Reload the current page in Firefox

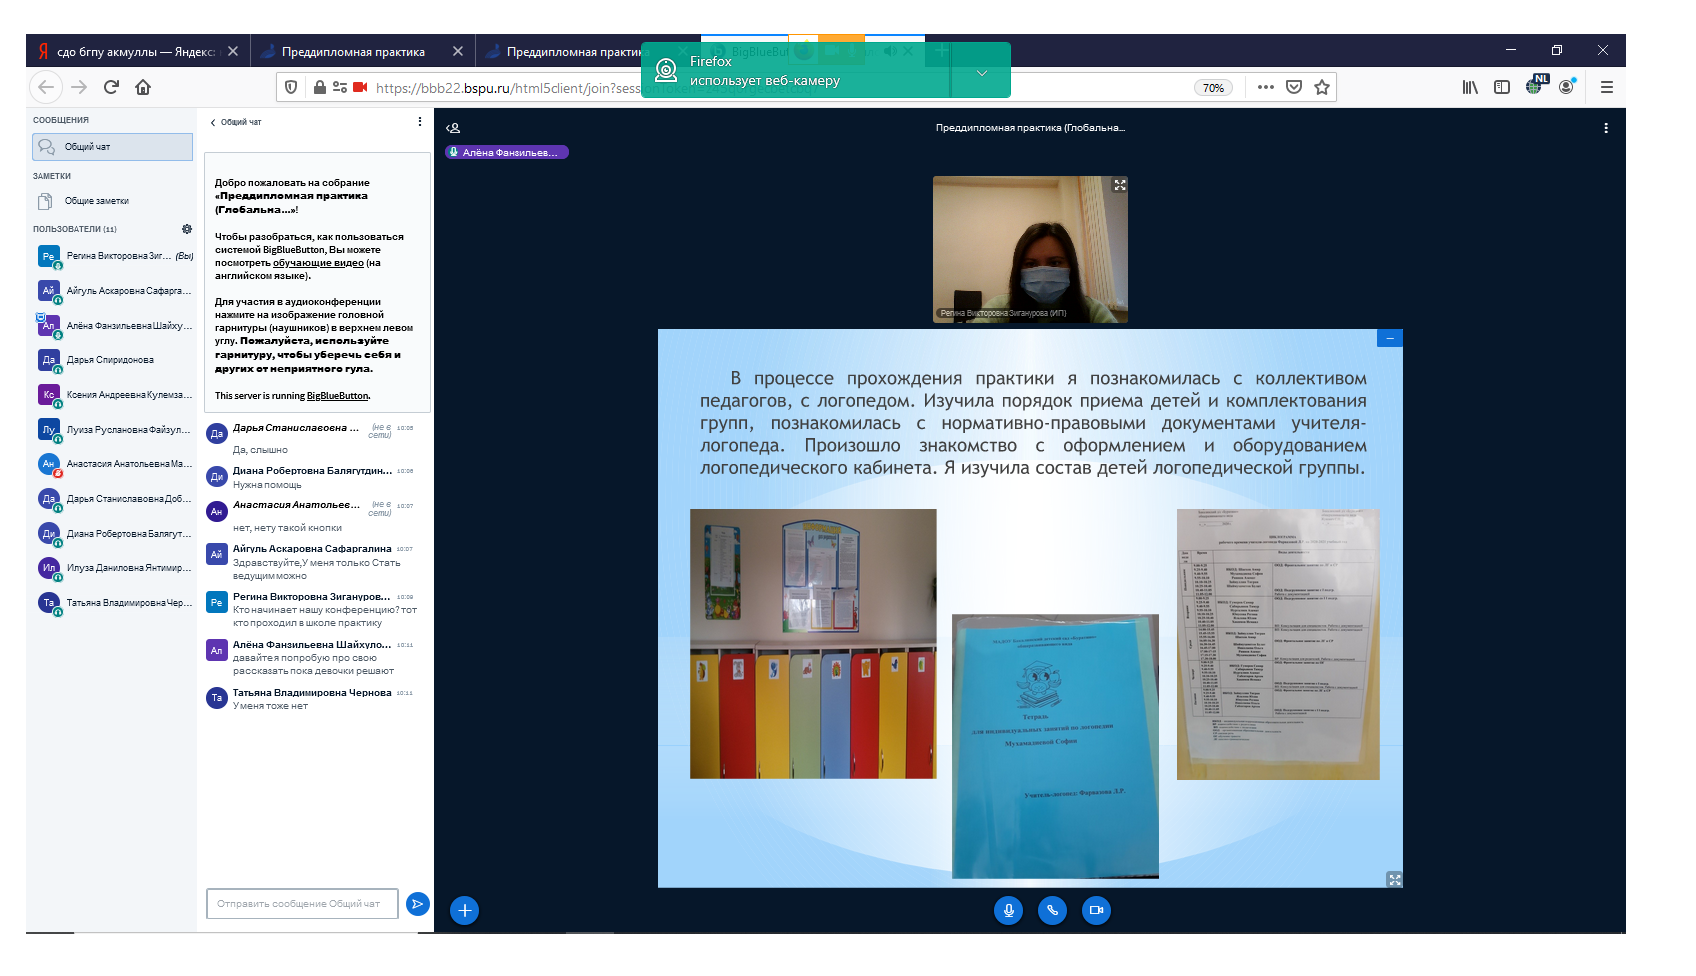(111, 87)
